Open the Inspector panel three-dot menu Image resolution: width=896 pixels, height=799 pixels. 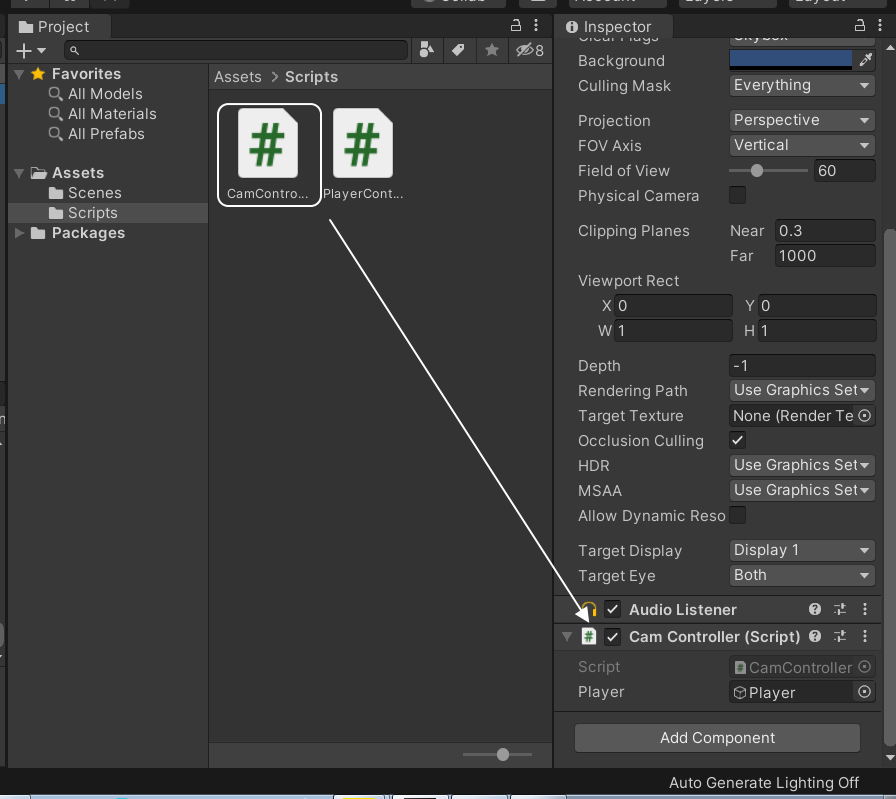point(880,25)
